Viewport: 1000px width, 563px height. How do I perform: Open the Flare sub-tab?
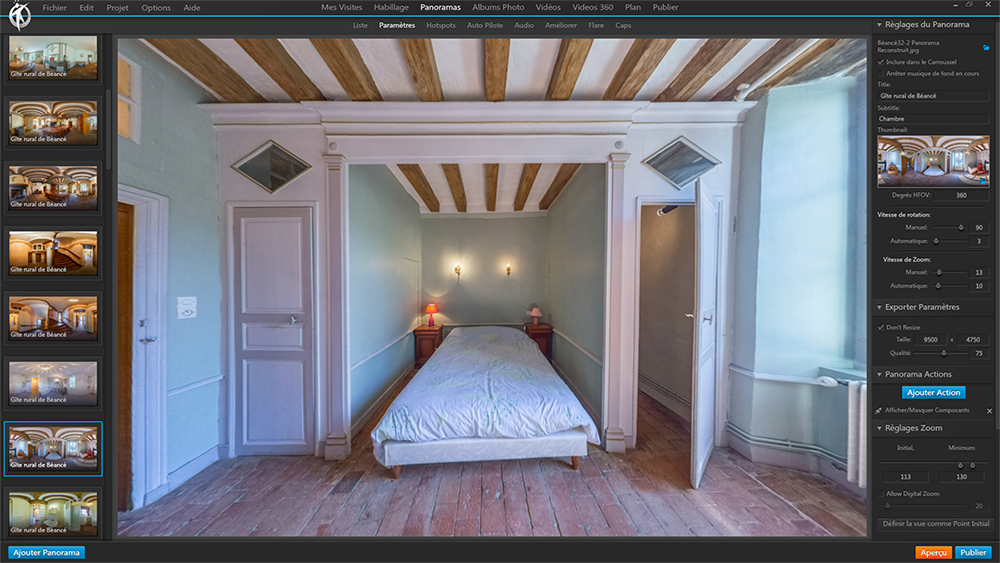pyautogui.click(x=596, y=26)
